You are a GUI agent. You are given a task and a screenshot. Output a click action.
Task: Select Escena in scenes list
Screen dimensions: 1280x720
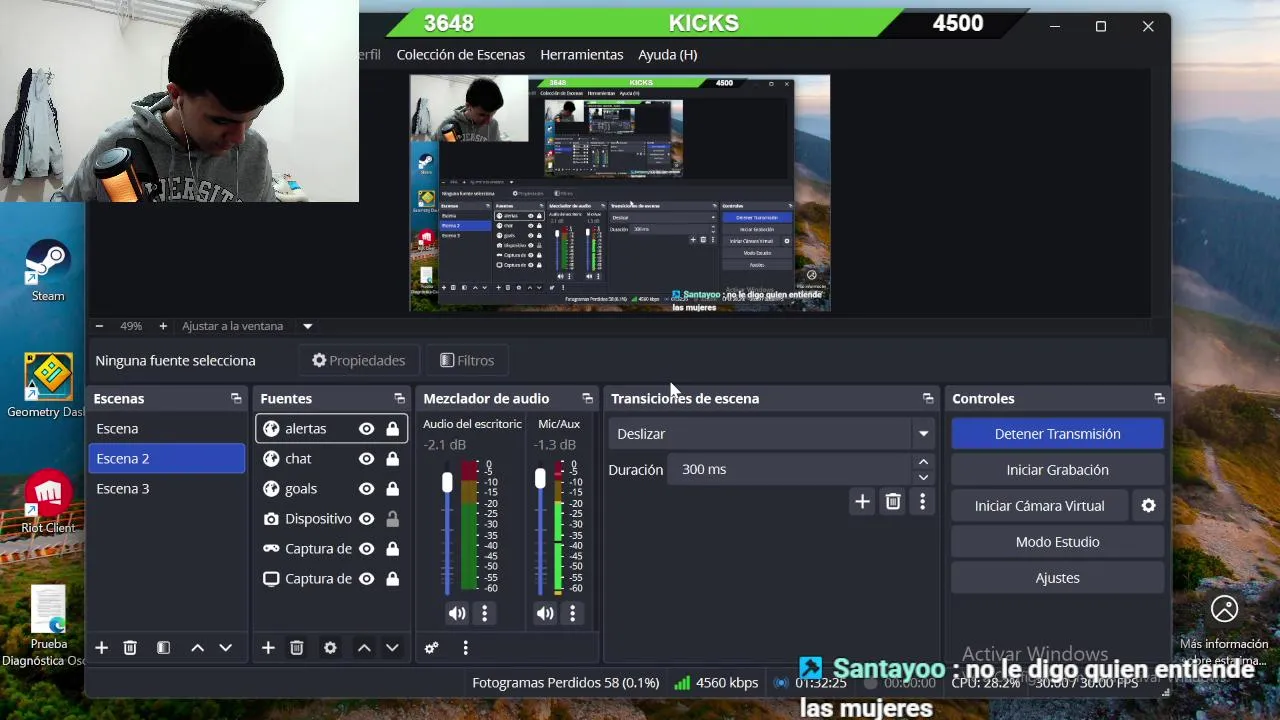(166, 429)
